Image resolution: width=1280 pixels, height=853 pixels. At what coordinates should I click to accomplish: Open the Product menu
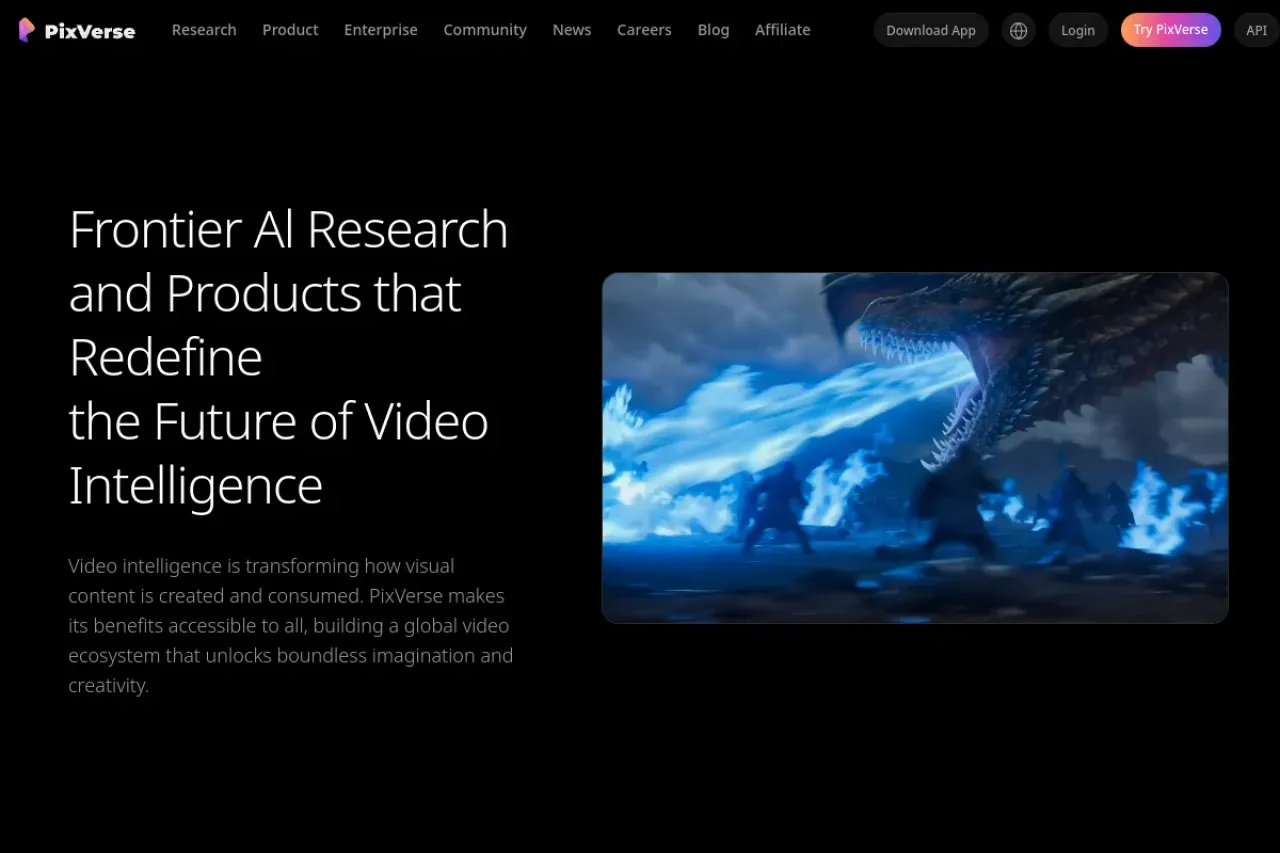290,30
